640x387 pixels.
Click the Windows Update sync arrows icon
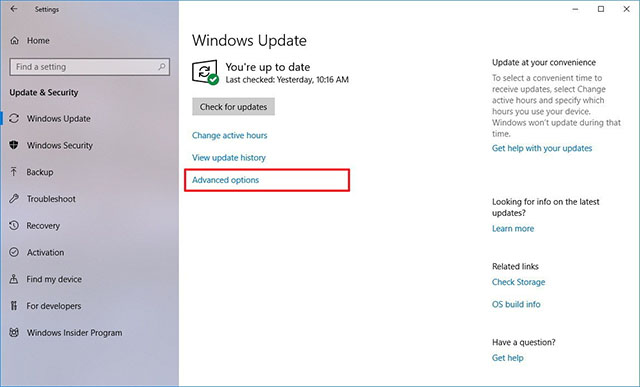coord(14,118)
